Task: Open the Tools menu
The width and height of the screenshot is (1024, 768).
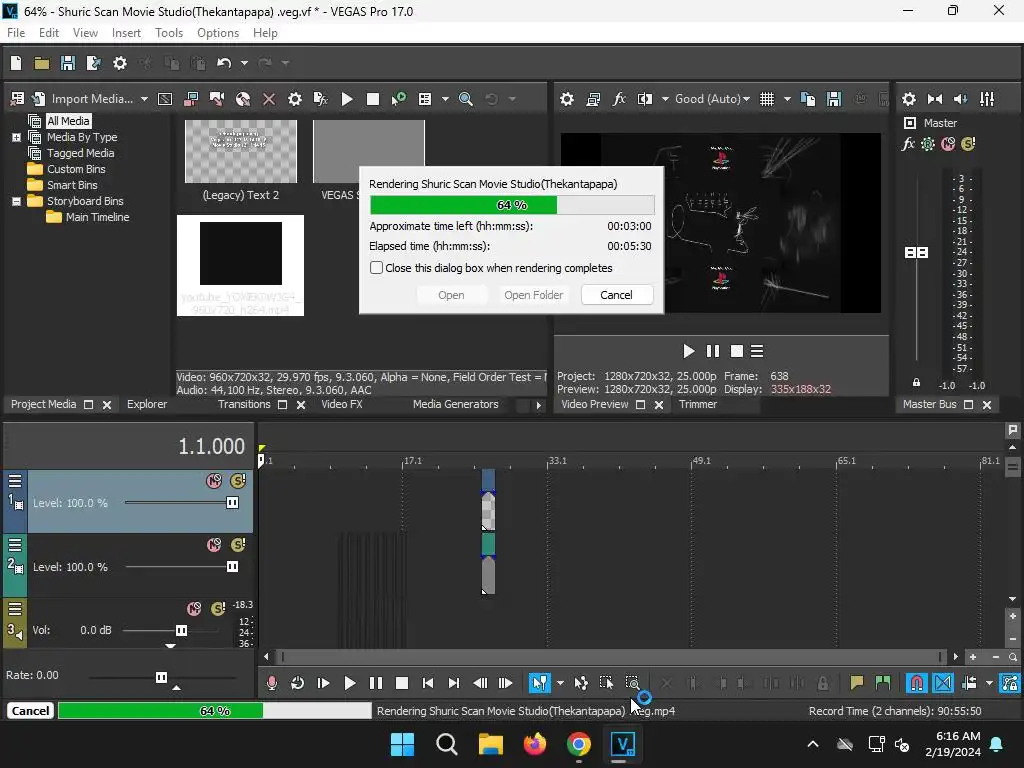Action: coord(168,33)
